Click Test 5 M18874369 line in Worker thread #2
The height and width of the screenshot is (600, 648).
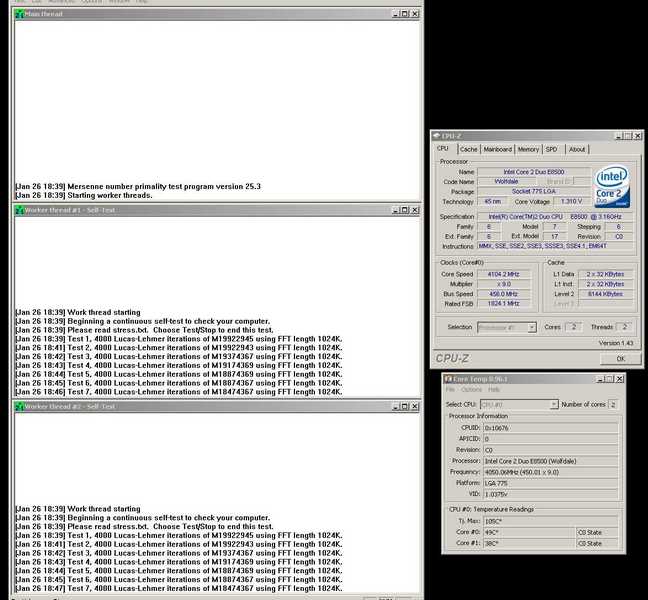click(x=179, y=571)
